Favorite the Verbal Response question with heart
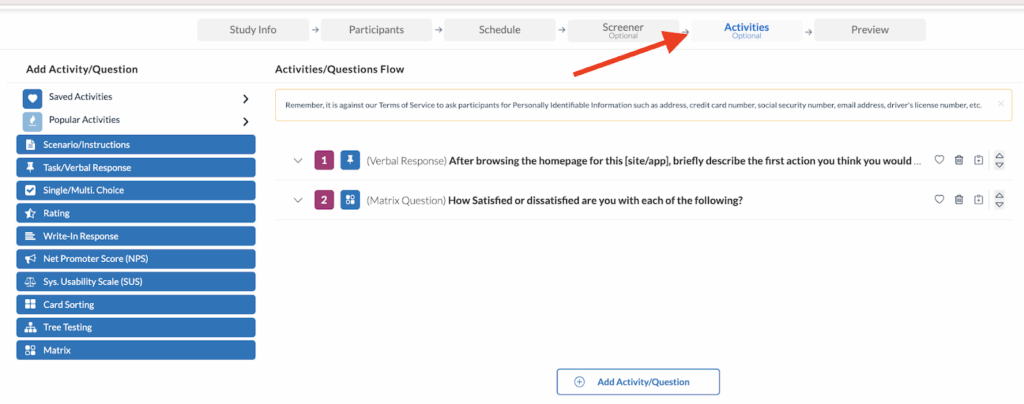Screen dimensions: 1024x404 (x=939, y=160)
